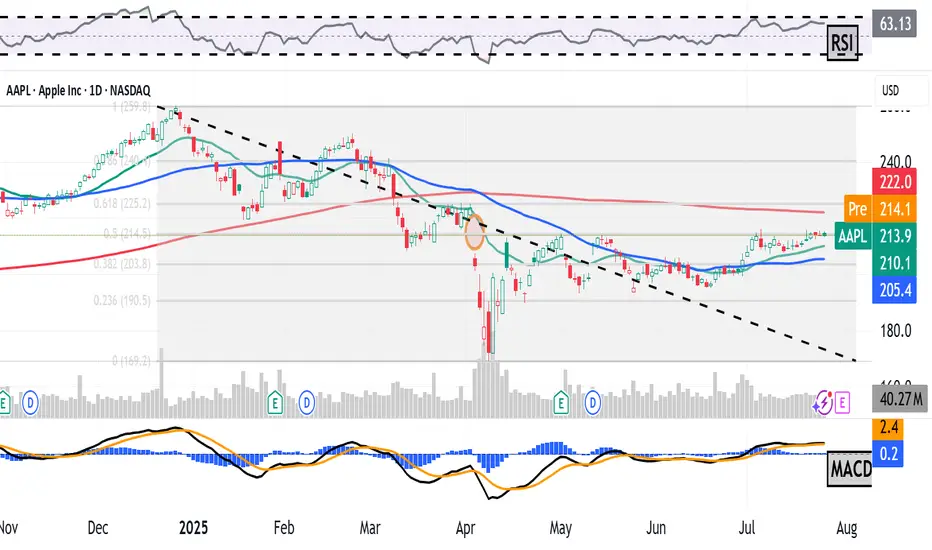Click the RSI value 63.13 label
The height and width of the screenshot is (550, 932).
(895, 24)
